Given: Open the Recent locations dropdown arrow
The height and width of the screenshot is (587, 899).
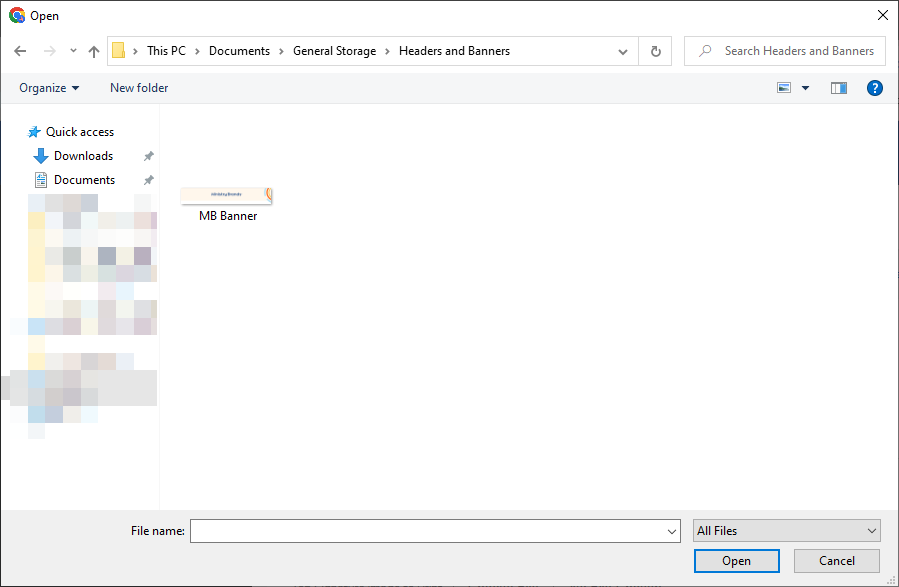Looking at the screenshot, I should pyautogui.click(x=73, y=51).
